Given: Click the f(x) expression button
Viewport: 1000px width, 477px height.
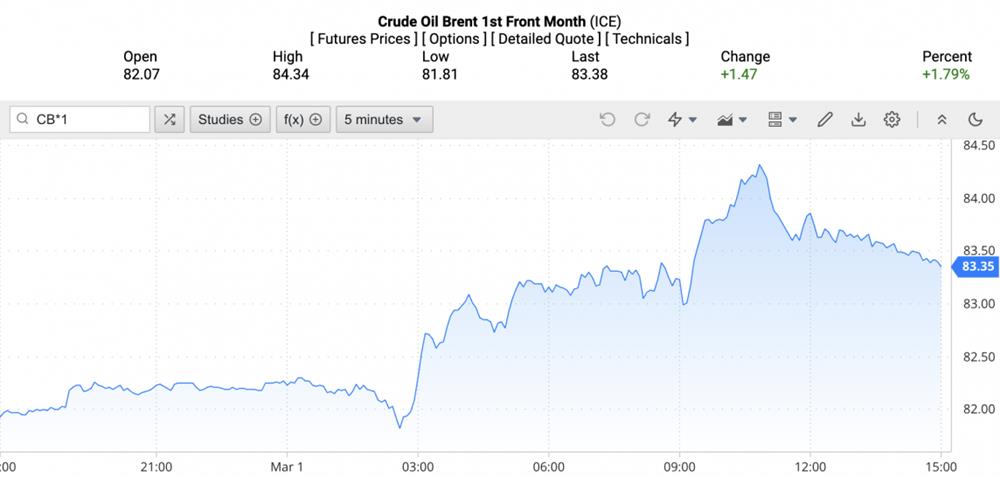Looking at the screenshot, I should click(303, 120).
